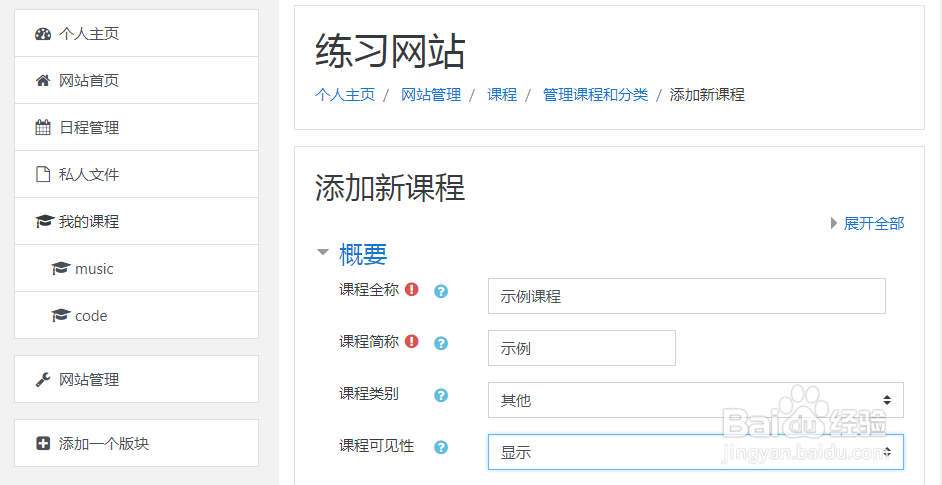Open the code course in sidebar
This screenshot has width=942, height=485.
[91, 316]
